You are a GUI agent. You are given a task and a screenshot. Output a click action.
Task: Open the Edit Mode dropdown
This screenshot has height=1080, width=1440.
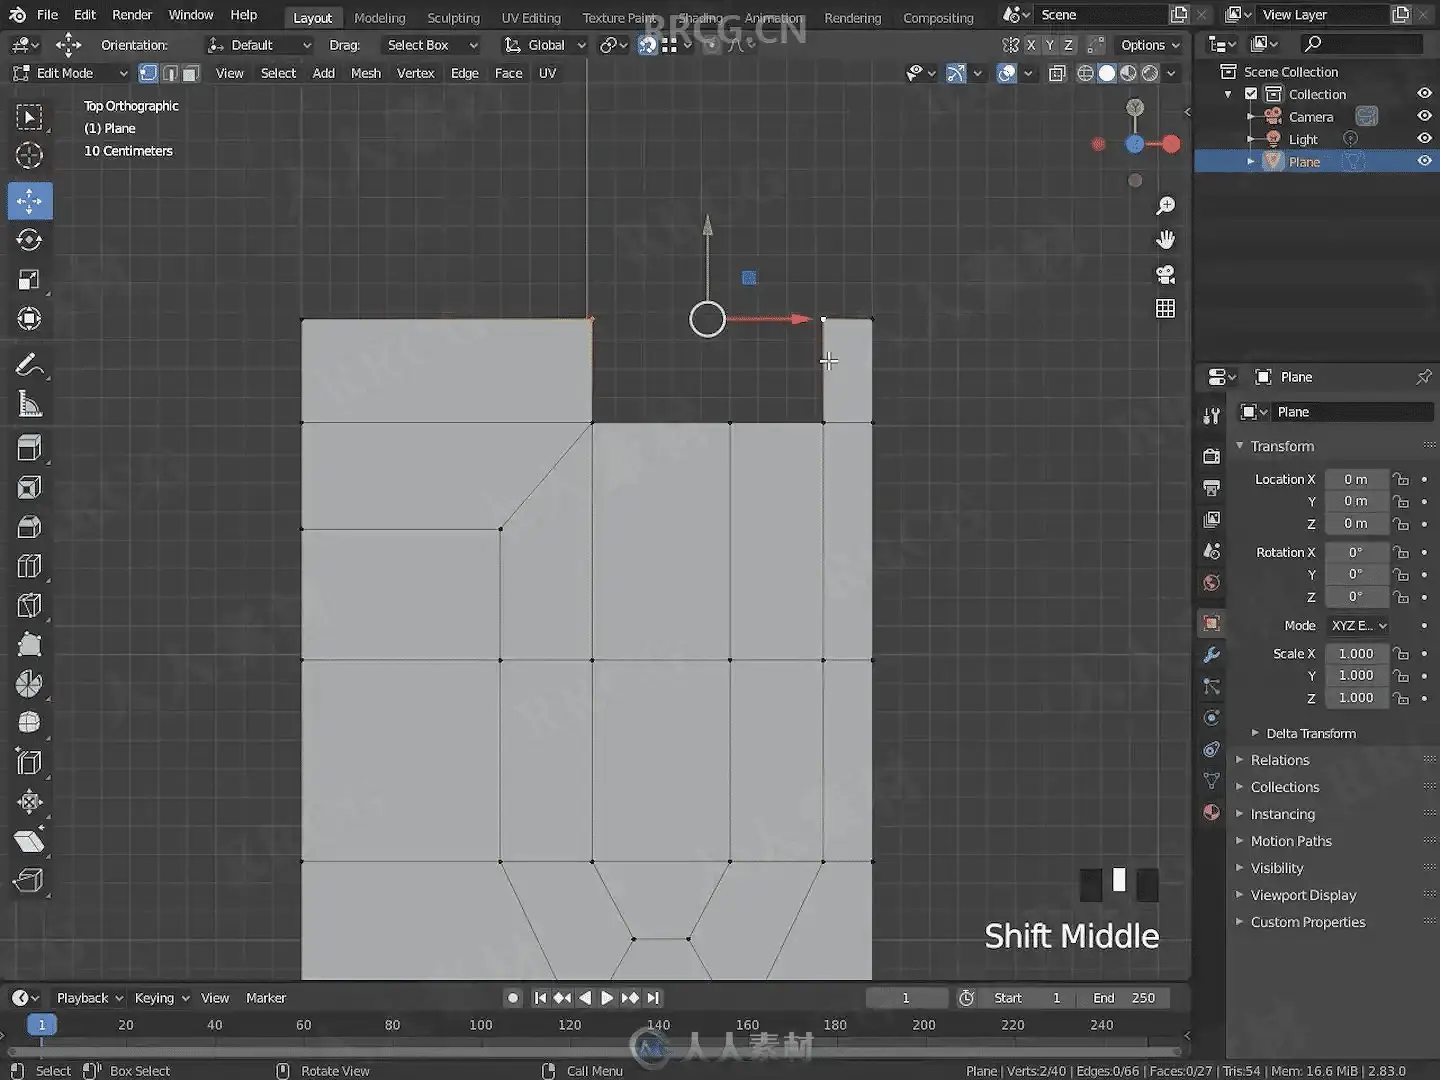(x=70, y=73)
